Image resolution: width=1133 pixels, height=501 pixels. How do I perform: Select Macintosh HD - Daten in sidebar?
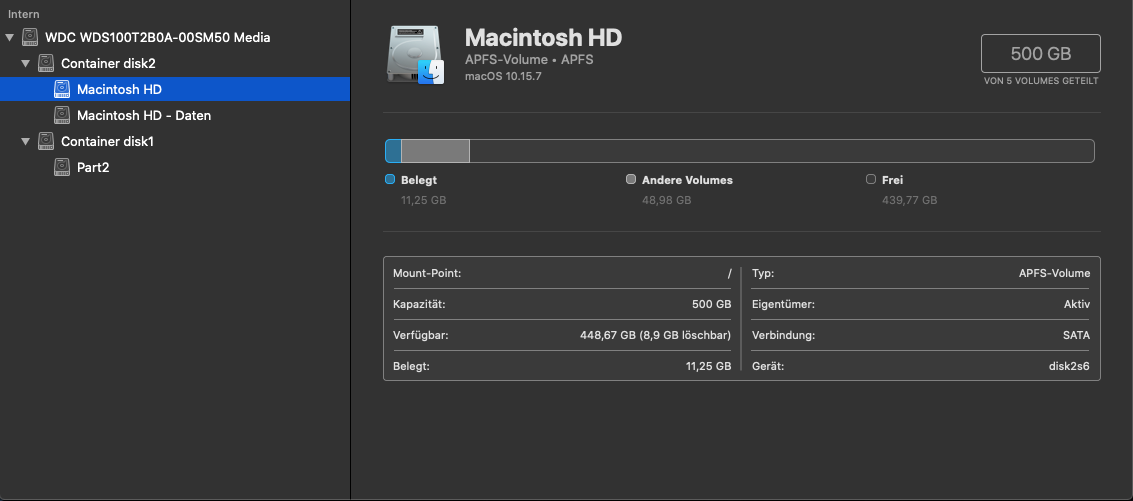coord(143,115)
